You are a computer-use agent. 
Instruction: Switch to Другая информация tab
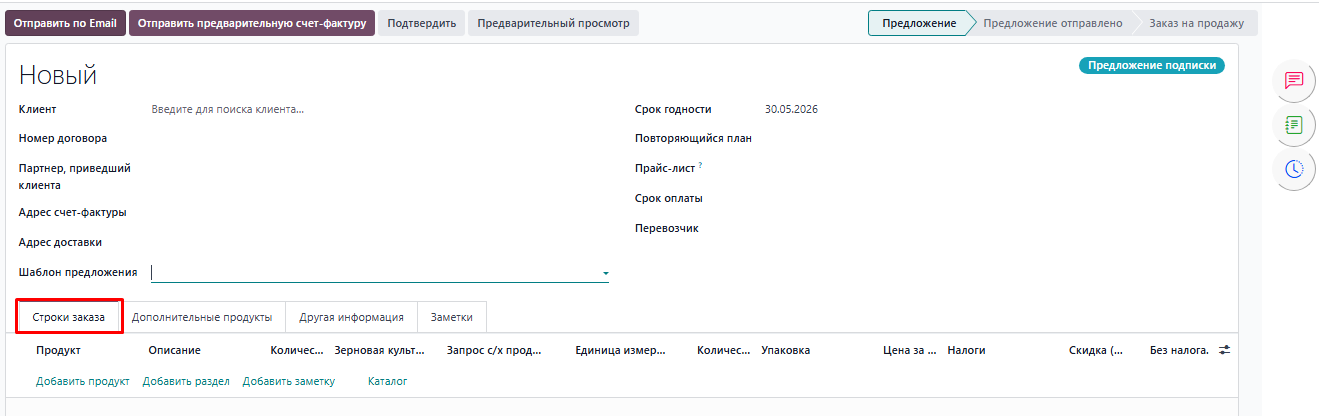(351, 317)
